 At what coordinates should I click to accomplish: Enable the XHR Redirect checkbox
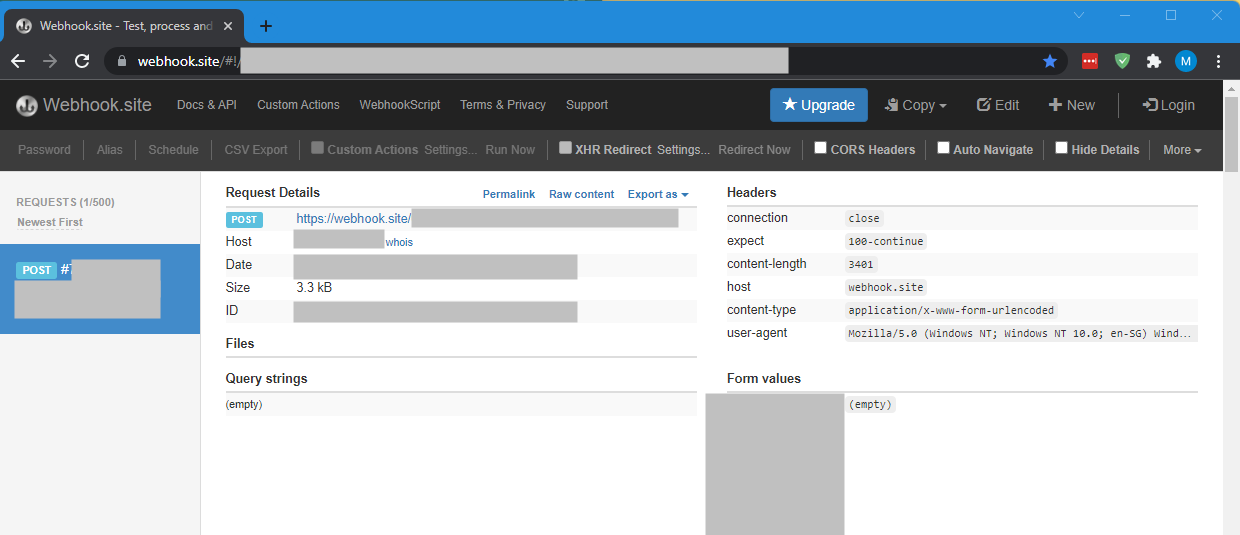565,148
